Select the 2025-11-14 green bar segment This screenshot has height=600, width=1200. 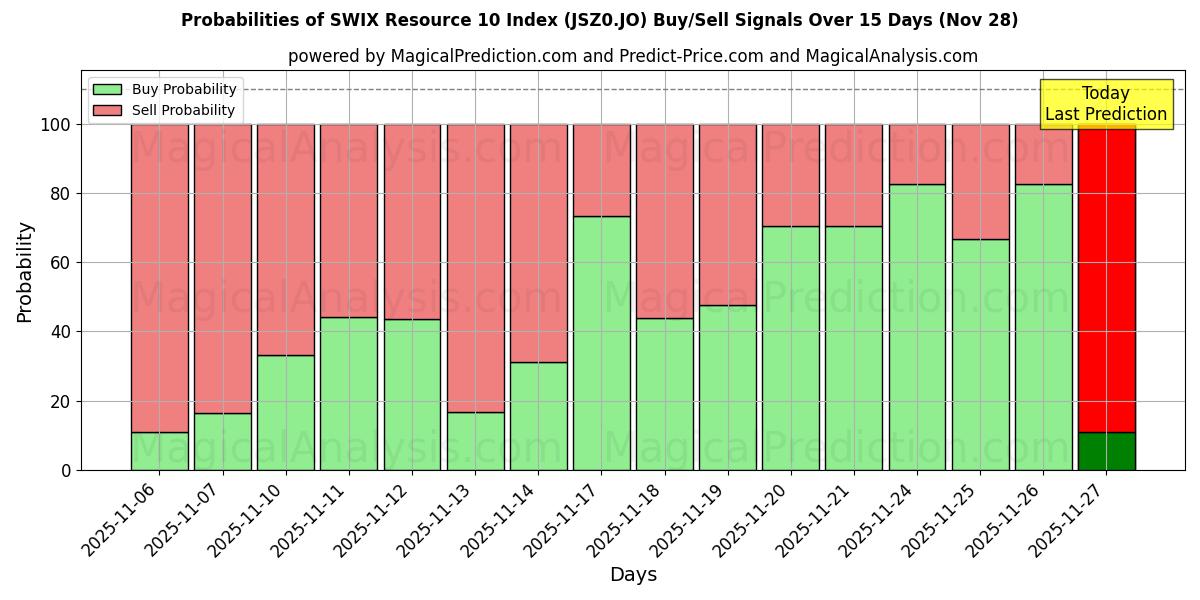coord(541,415)
